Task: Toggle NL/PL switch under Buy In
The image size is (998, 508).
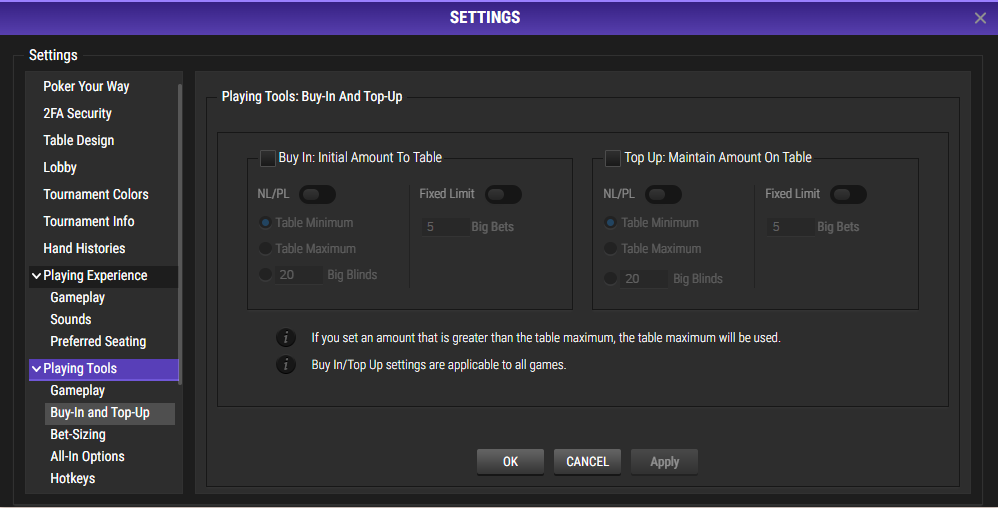Action: pyautogui.click(x=318, y=194)
